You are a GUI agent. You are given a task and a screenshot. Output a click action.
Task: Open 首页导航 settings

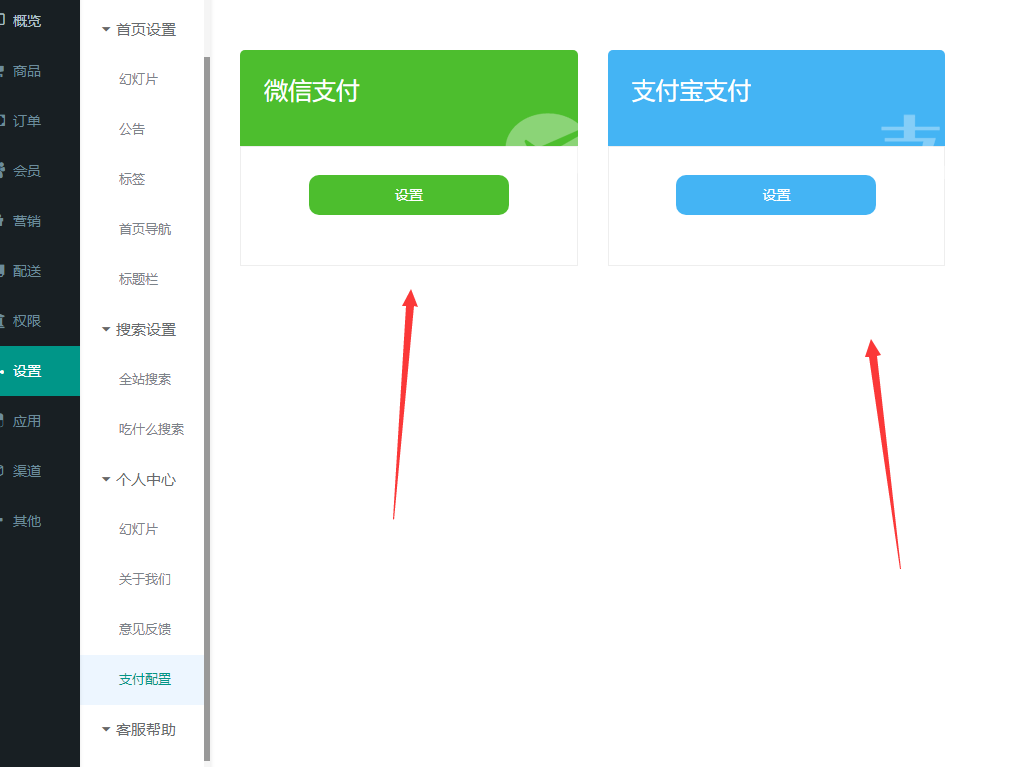point(144,229)
